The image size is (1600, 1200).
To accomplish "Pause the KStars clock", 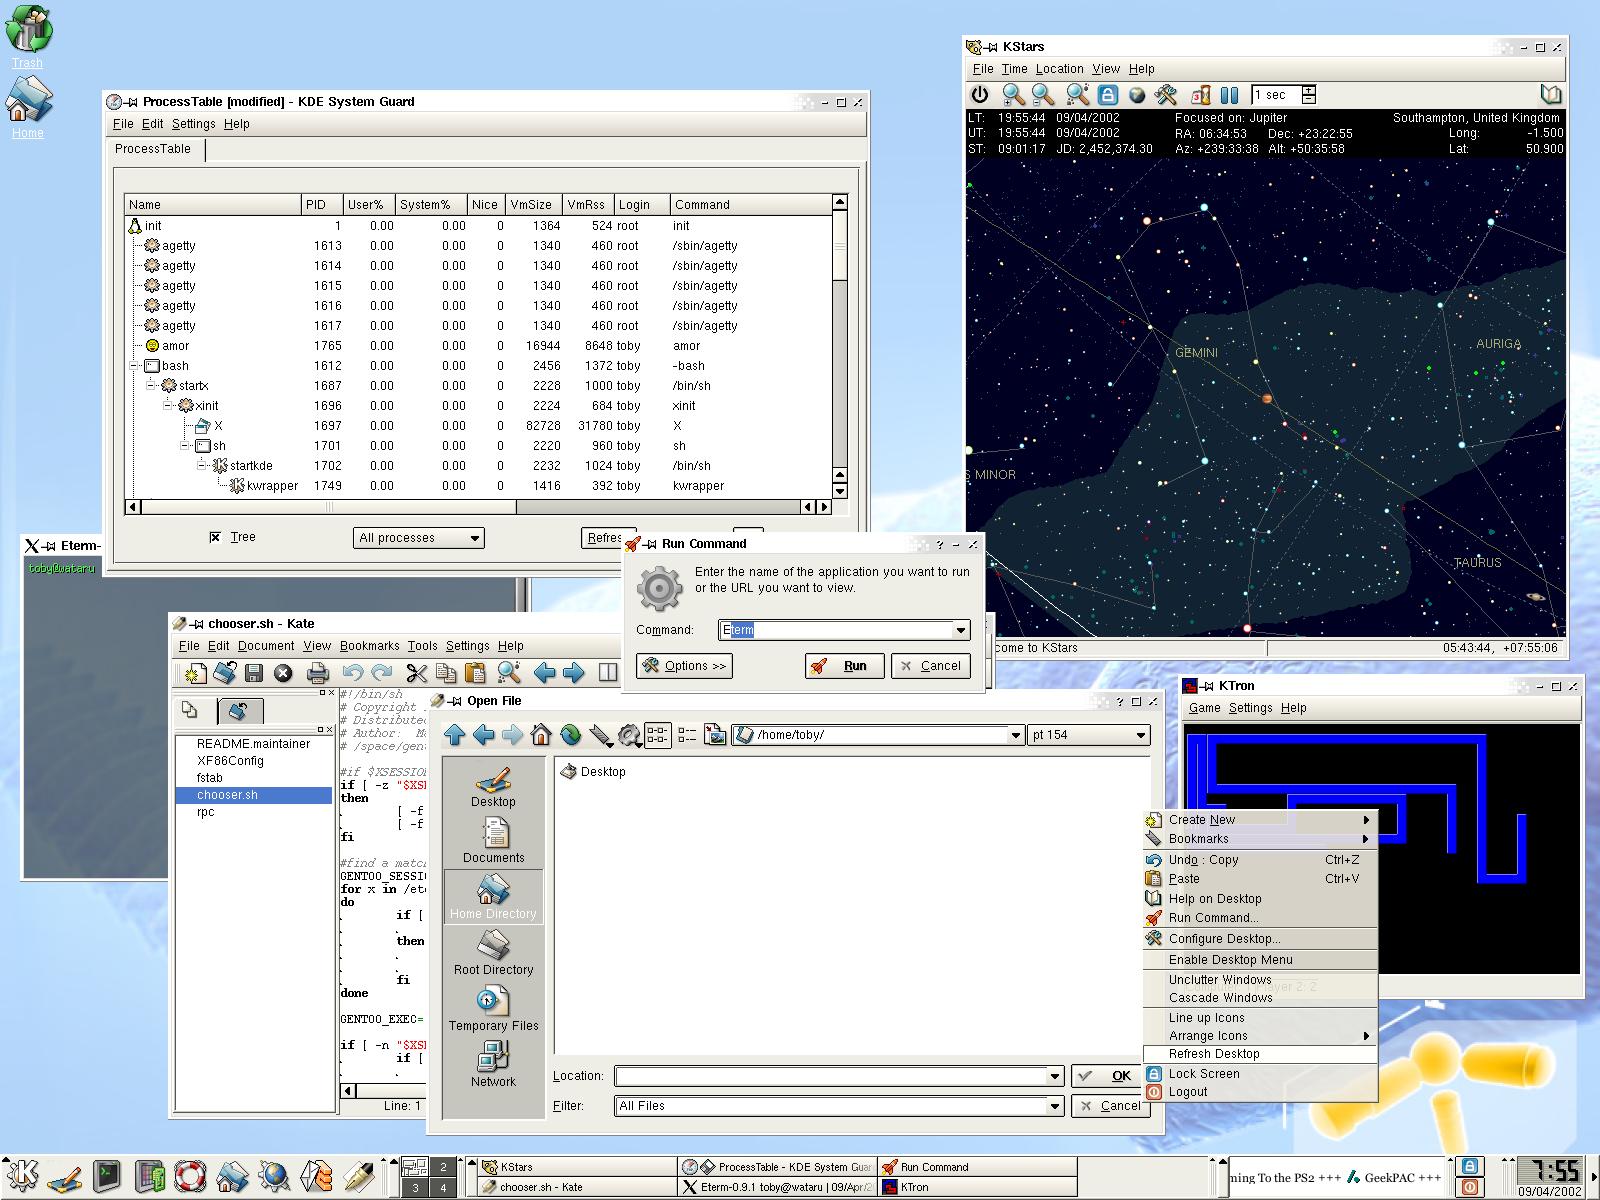I will 1230,95.
